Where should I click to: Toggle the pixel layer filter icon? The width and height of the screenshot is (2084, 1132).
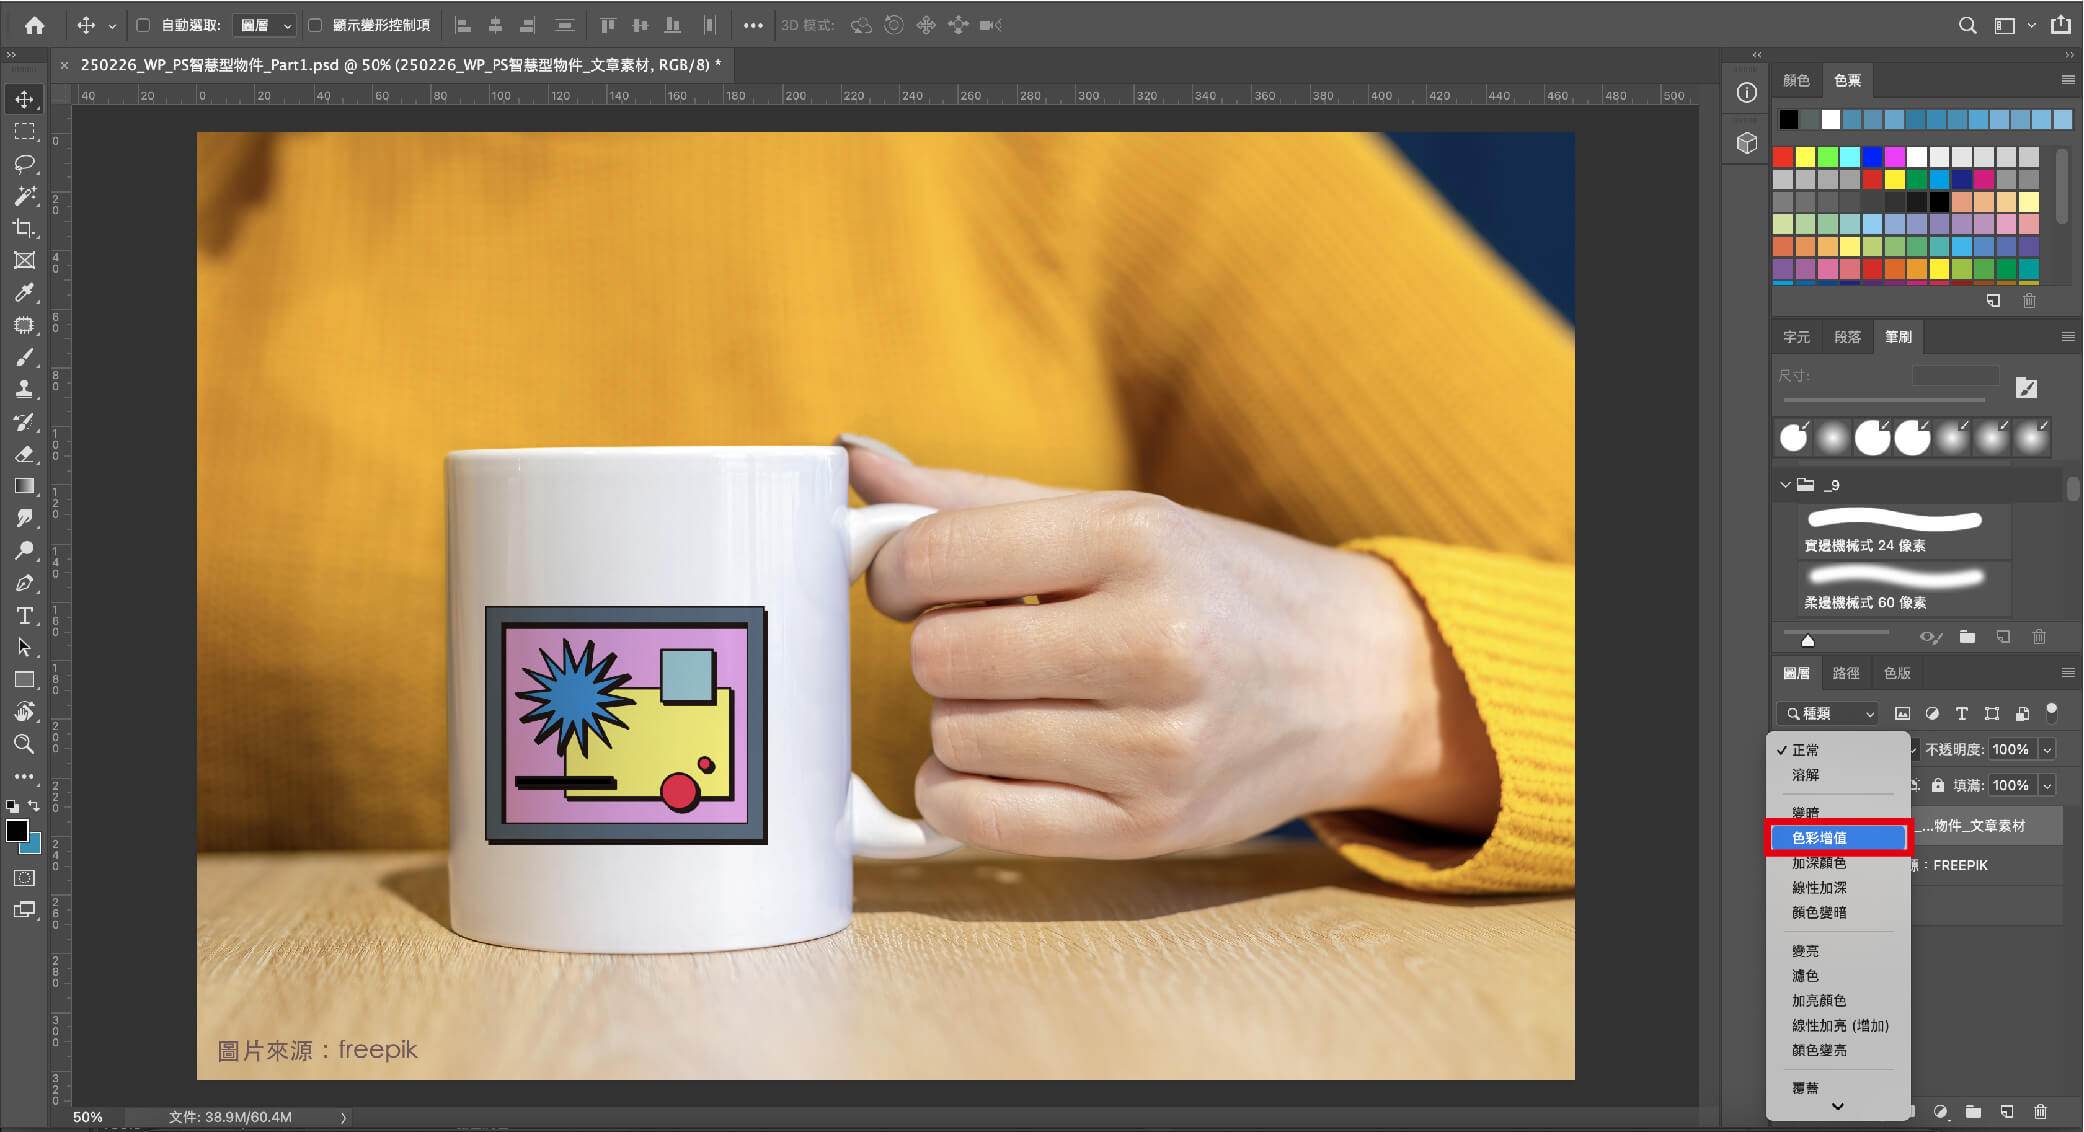click(x=1902, y=713)
